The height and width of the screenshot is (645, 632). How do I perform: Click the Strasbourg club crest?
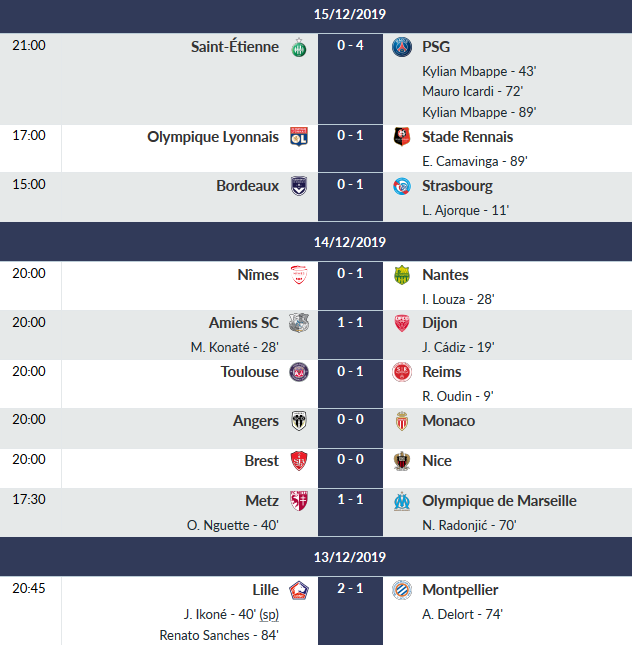402,187
